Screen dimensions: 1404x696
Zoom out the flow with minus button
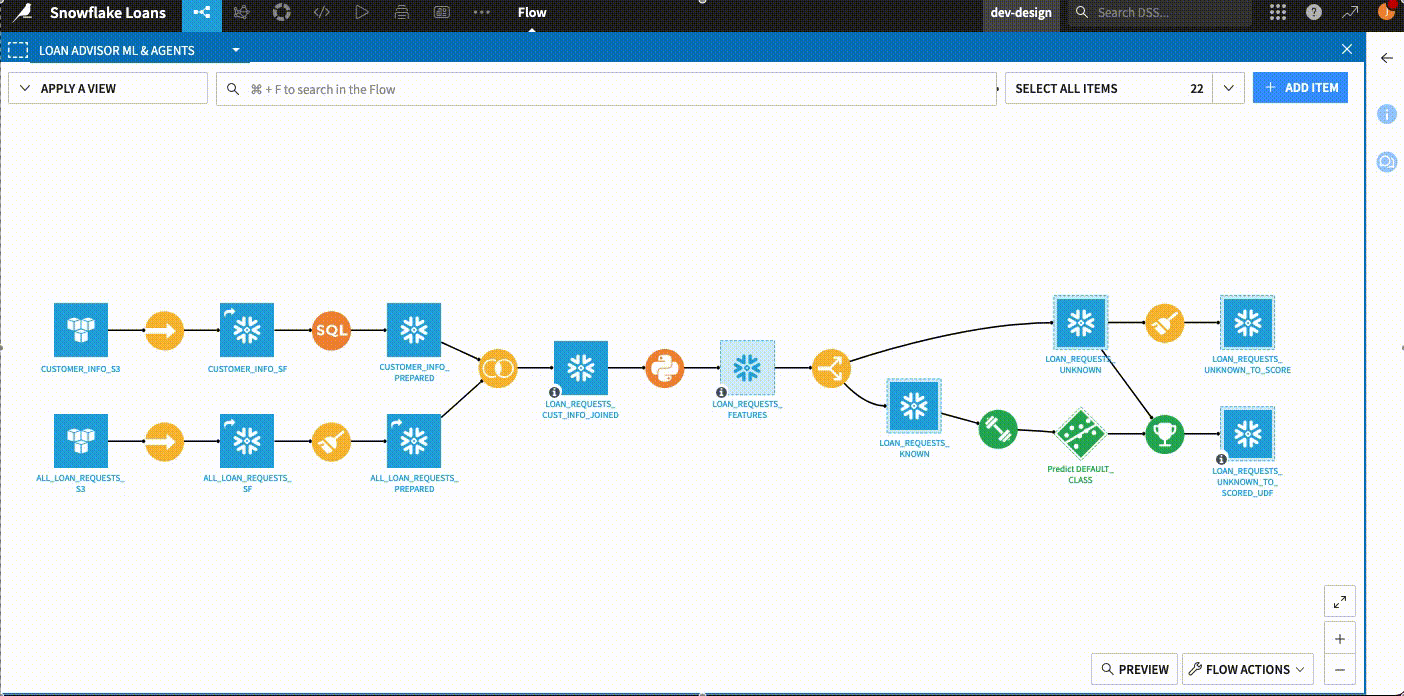click(1339, 670)
